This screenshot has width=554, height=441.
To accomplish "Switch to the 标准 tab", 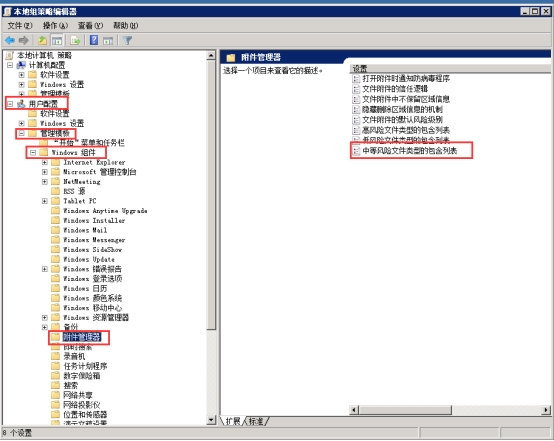I will [x=257, y=421].
